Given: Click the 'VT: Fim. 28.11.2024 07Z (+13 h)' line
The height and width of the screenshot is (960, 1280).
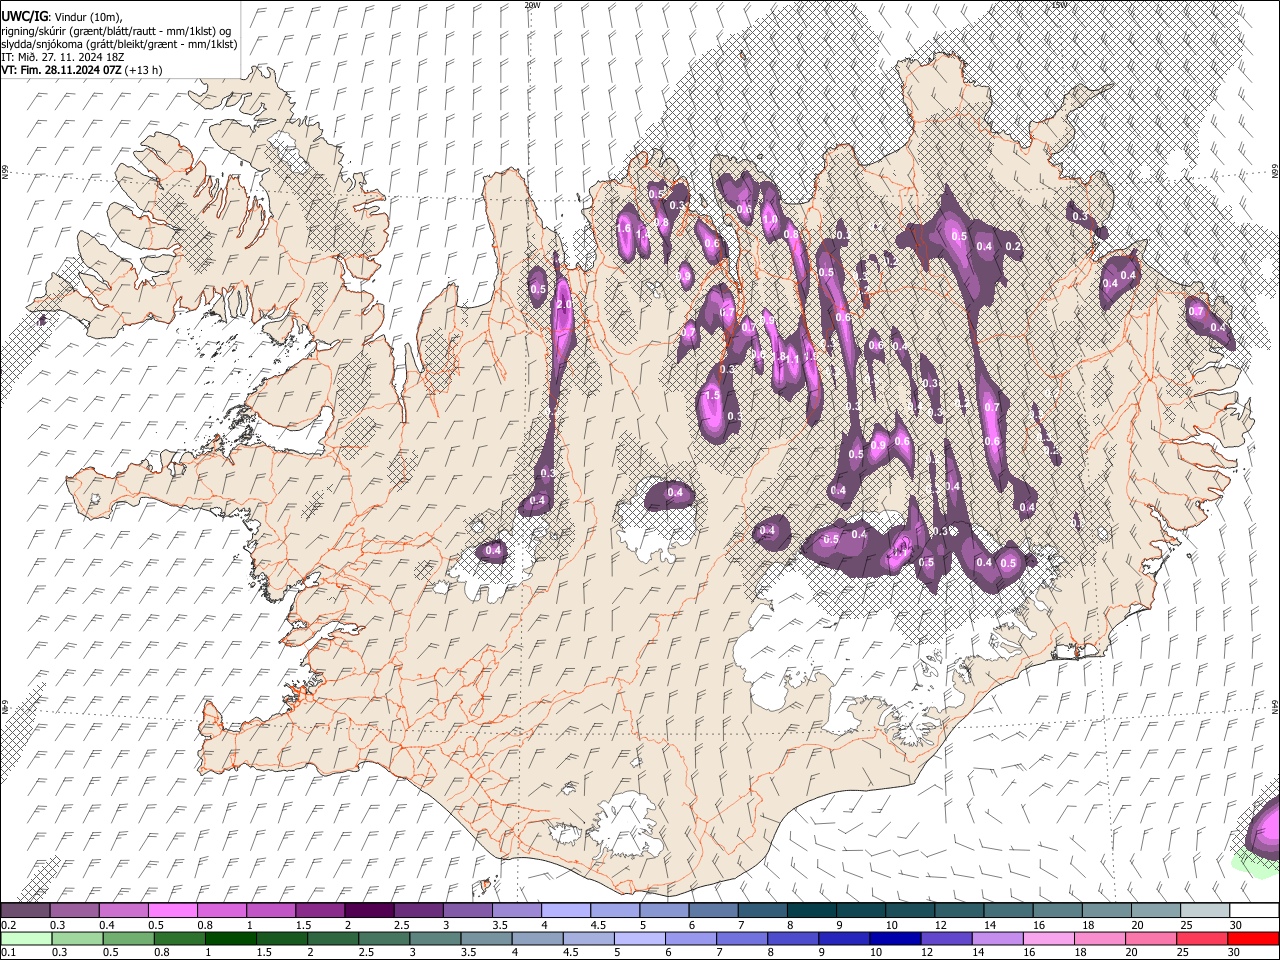Looking at the screenshot, I should (x=82, y=70).
